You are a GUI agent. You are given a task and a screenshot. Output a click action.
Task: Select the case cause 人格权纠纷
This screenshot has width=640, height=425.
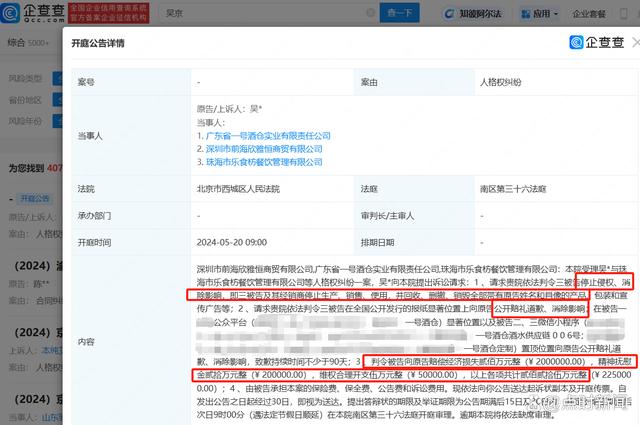(x=501, y=82)
